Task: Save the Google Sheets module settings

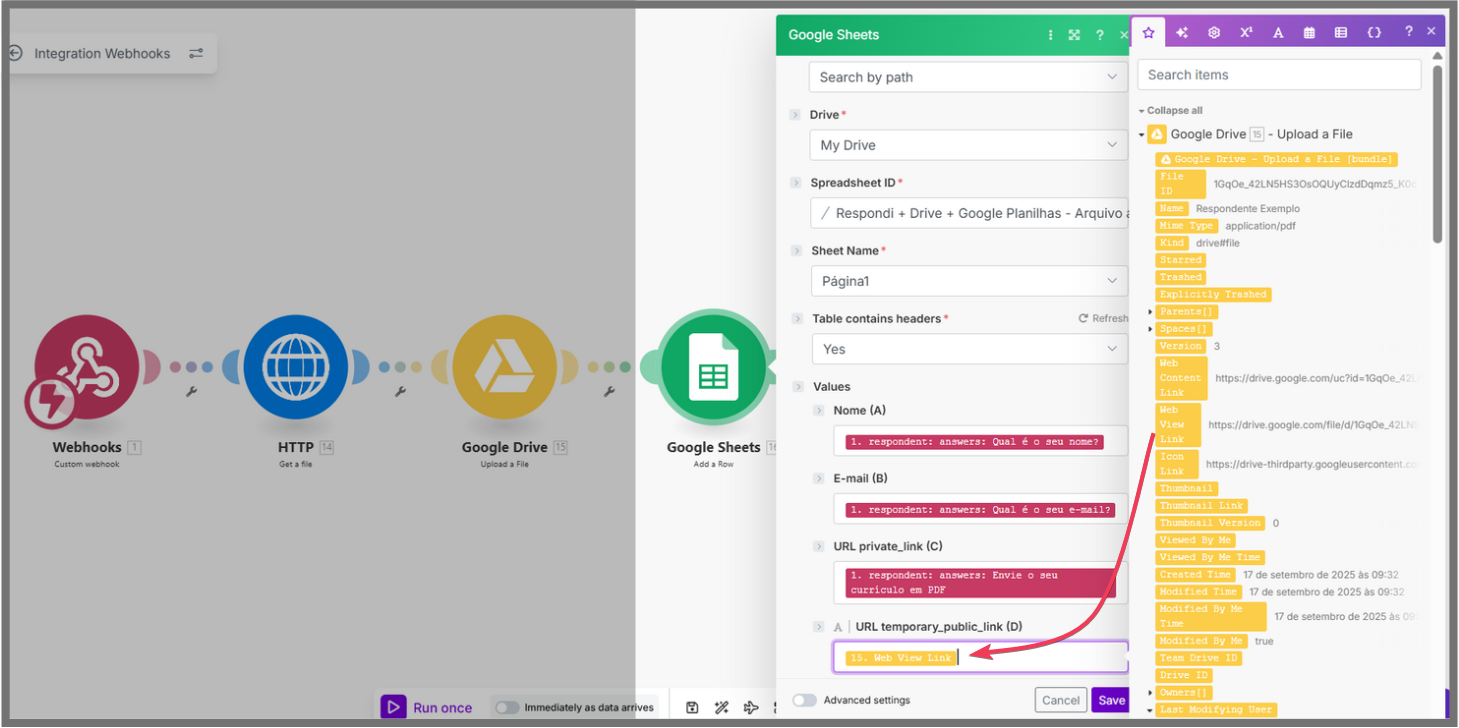Action: click(x=1112, y=700)
